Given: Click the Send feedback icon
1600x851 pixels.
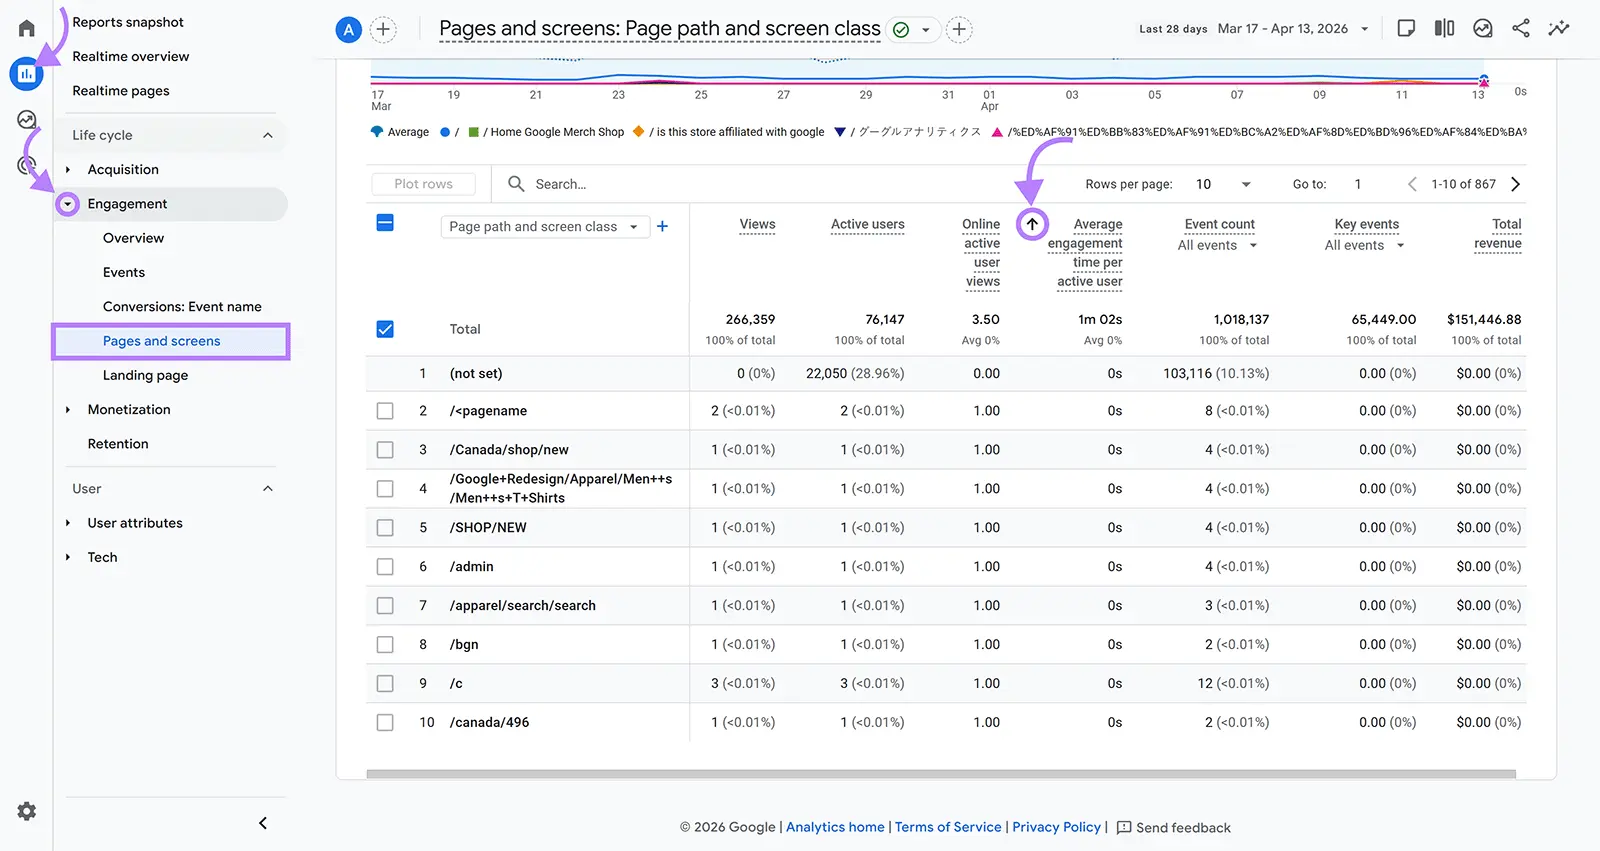Looking at the screenshot, I should [x=1124, y=828].
